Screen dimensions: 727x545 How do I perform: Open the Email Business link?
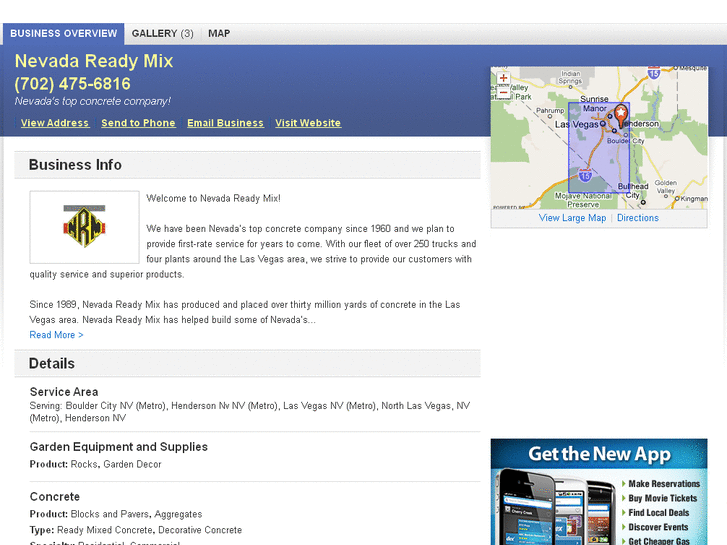(x=225, y=123)
